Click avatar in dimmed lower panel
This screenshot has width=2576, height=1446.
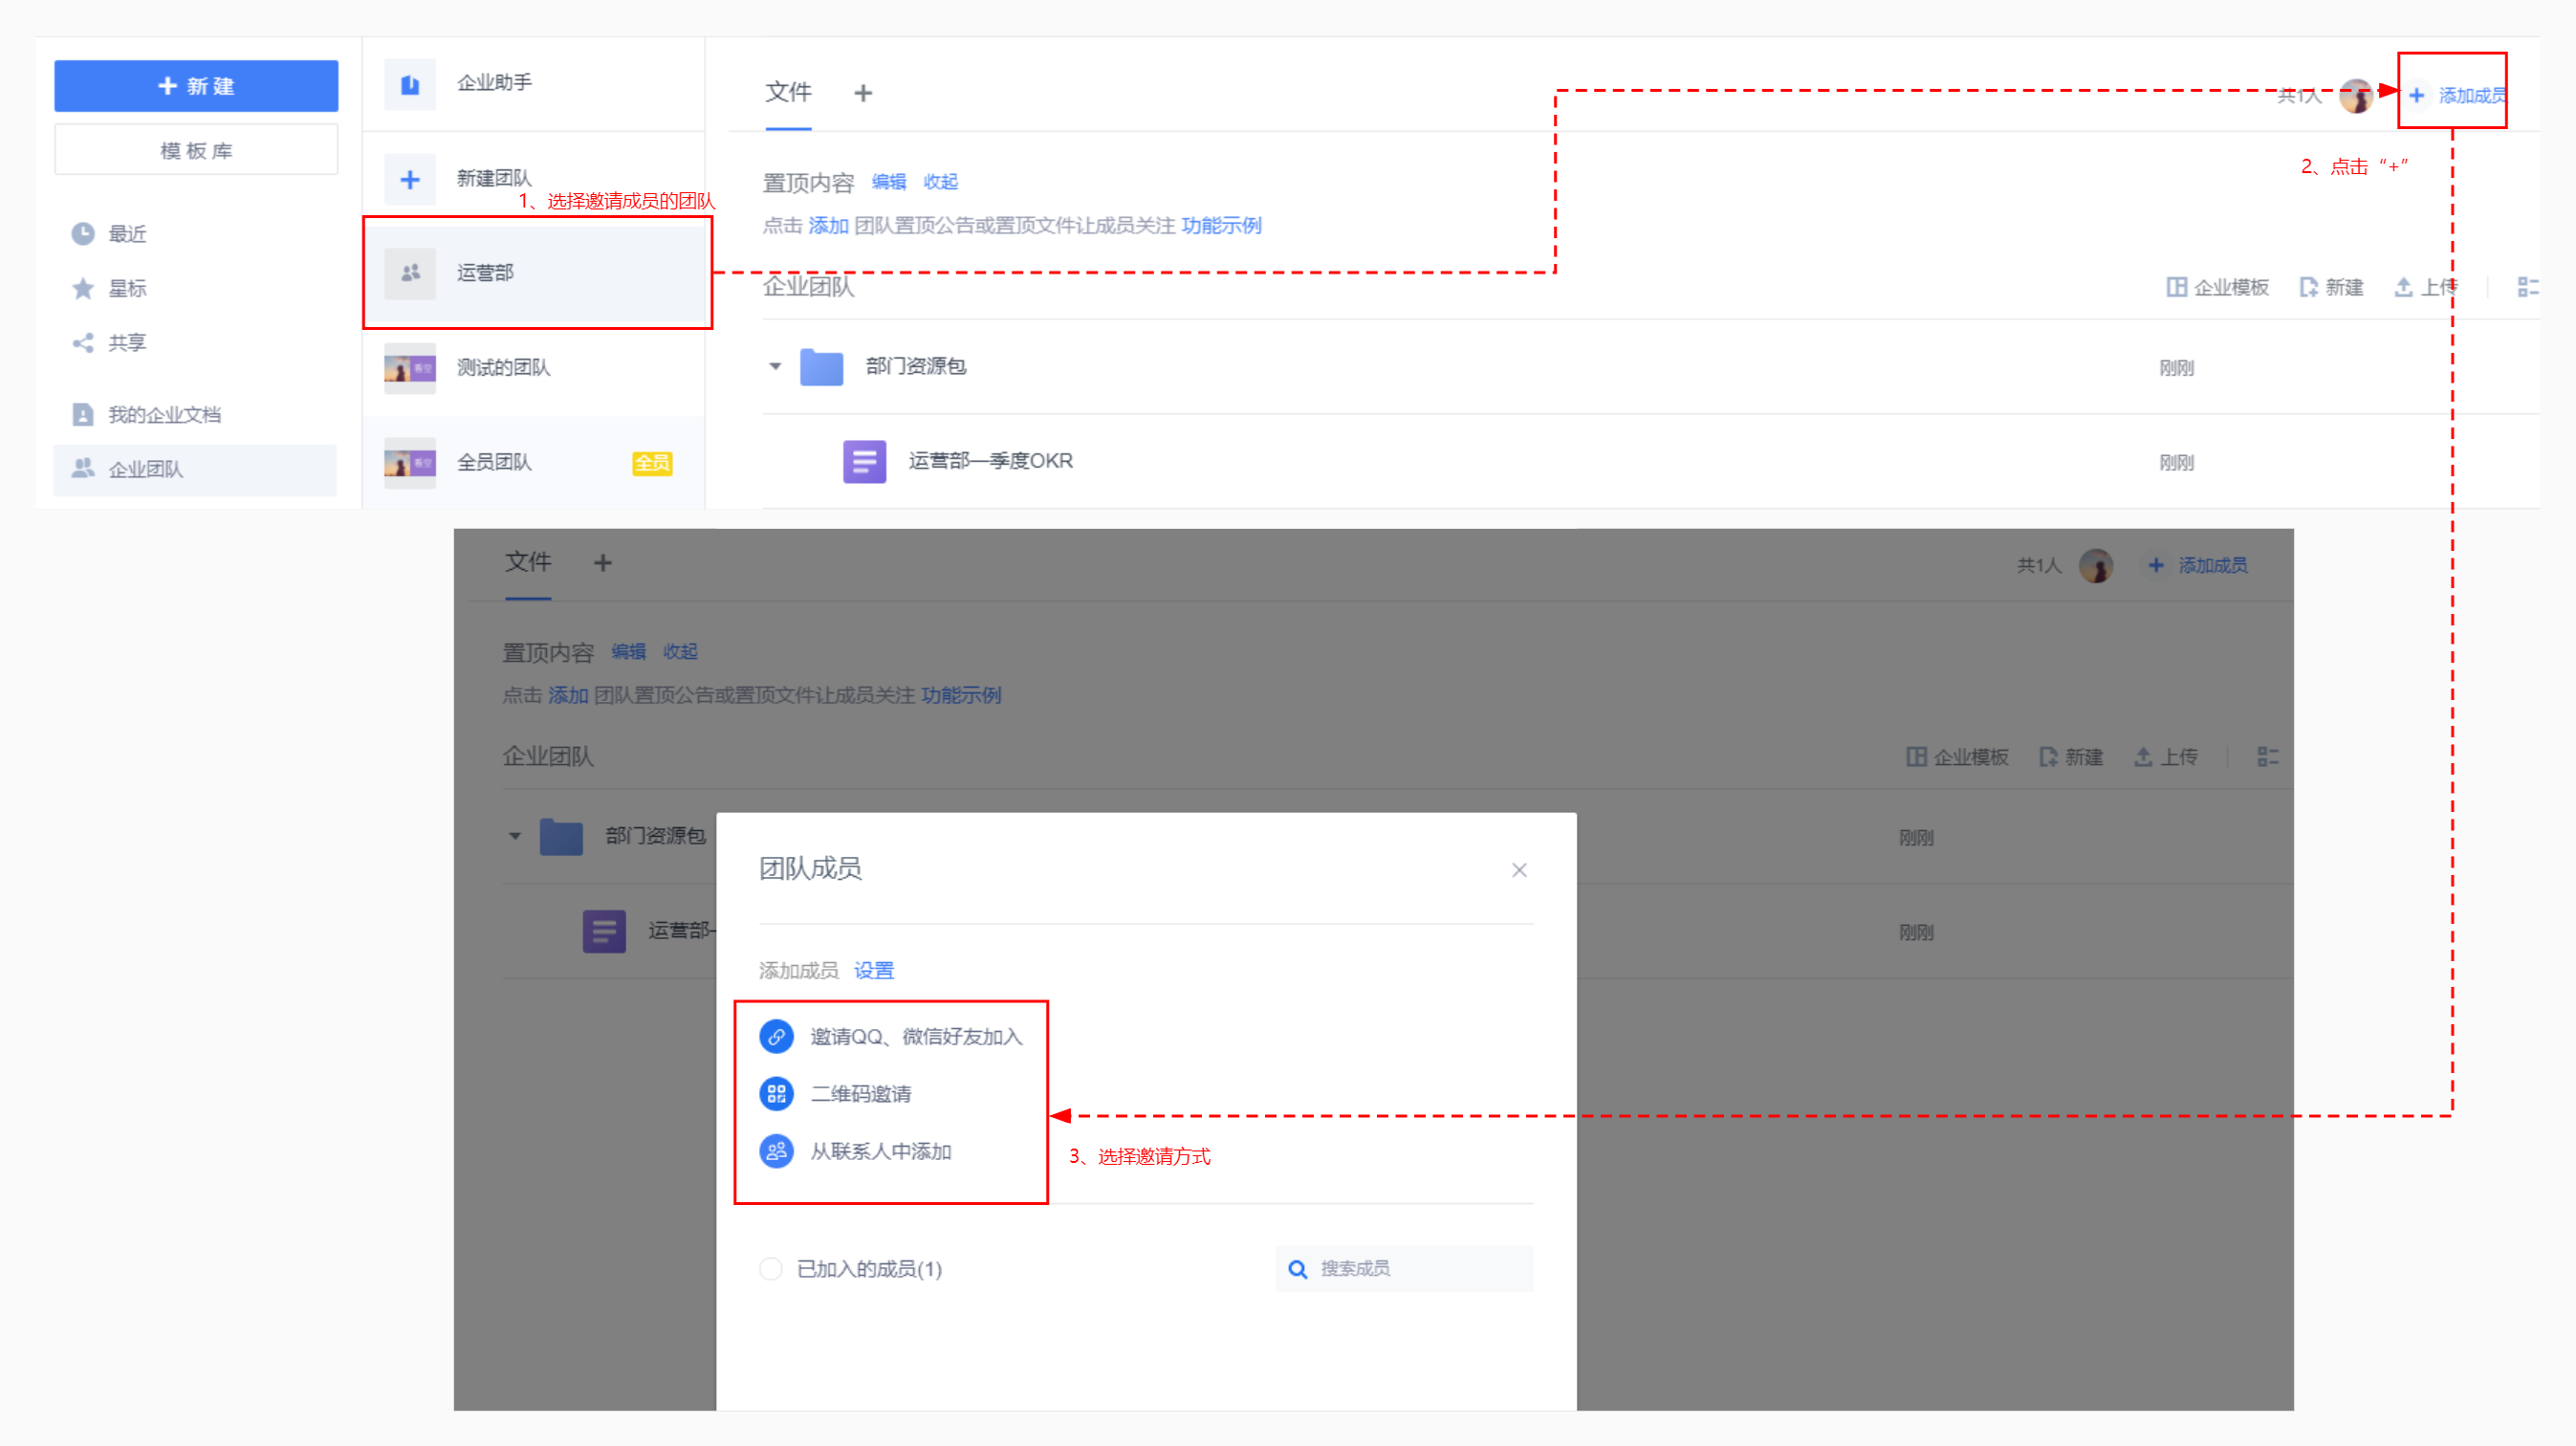click(x=2096, y=565)
